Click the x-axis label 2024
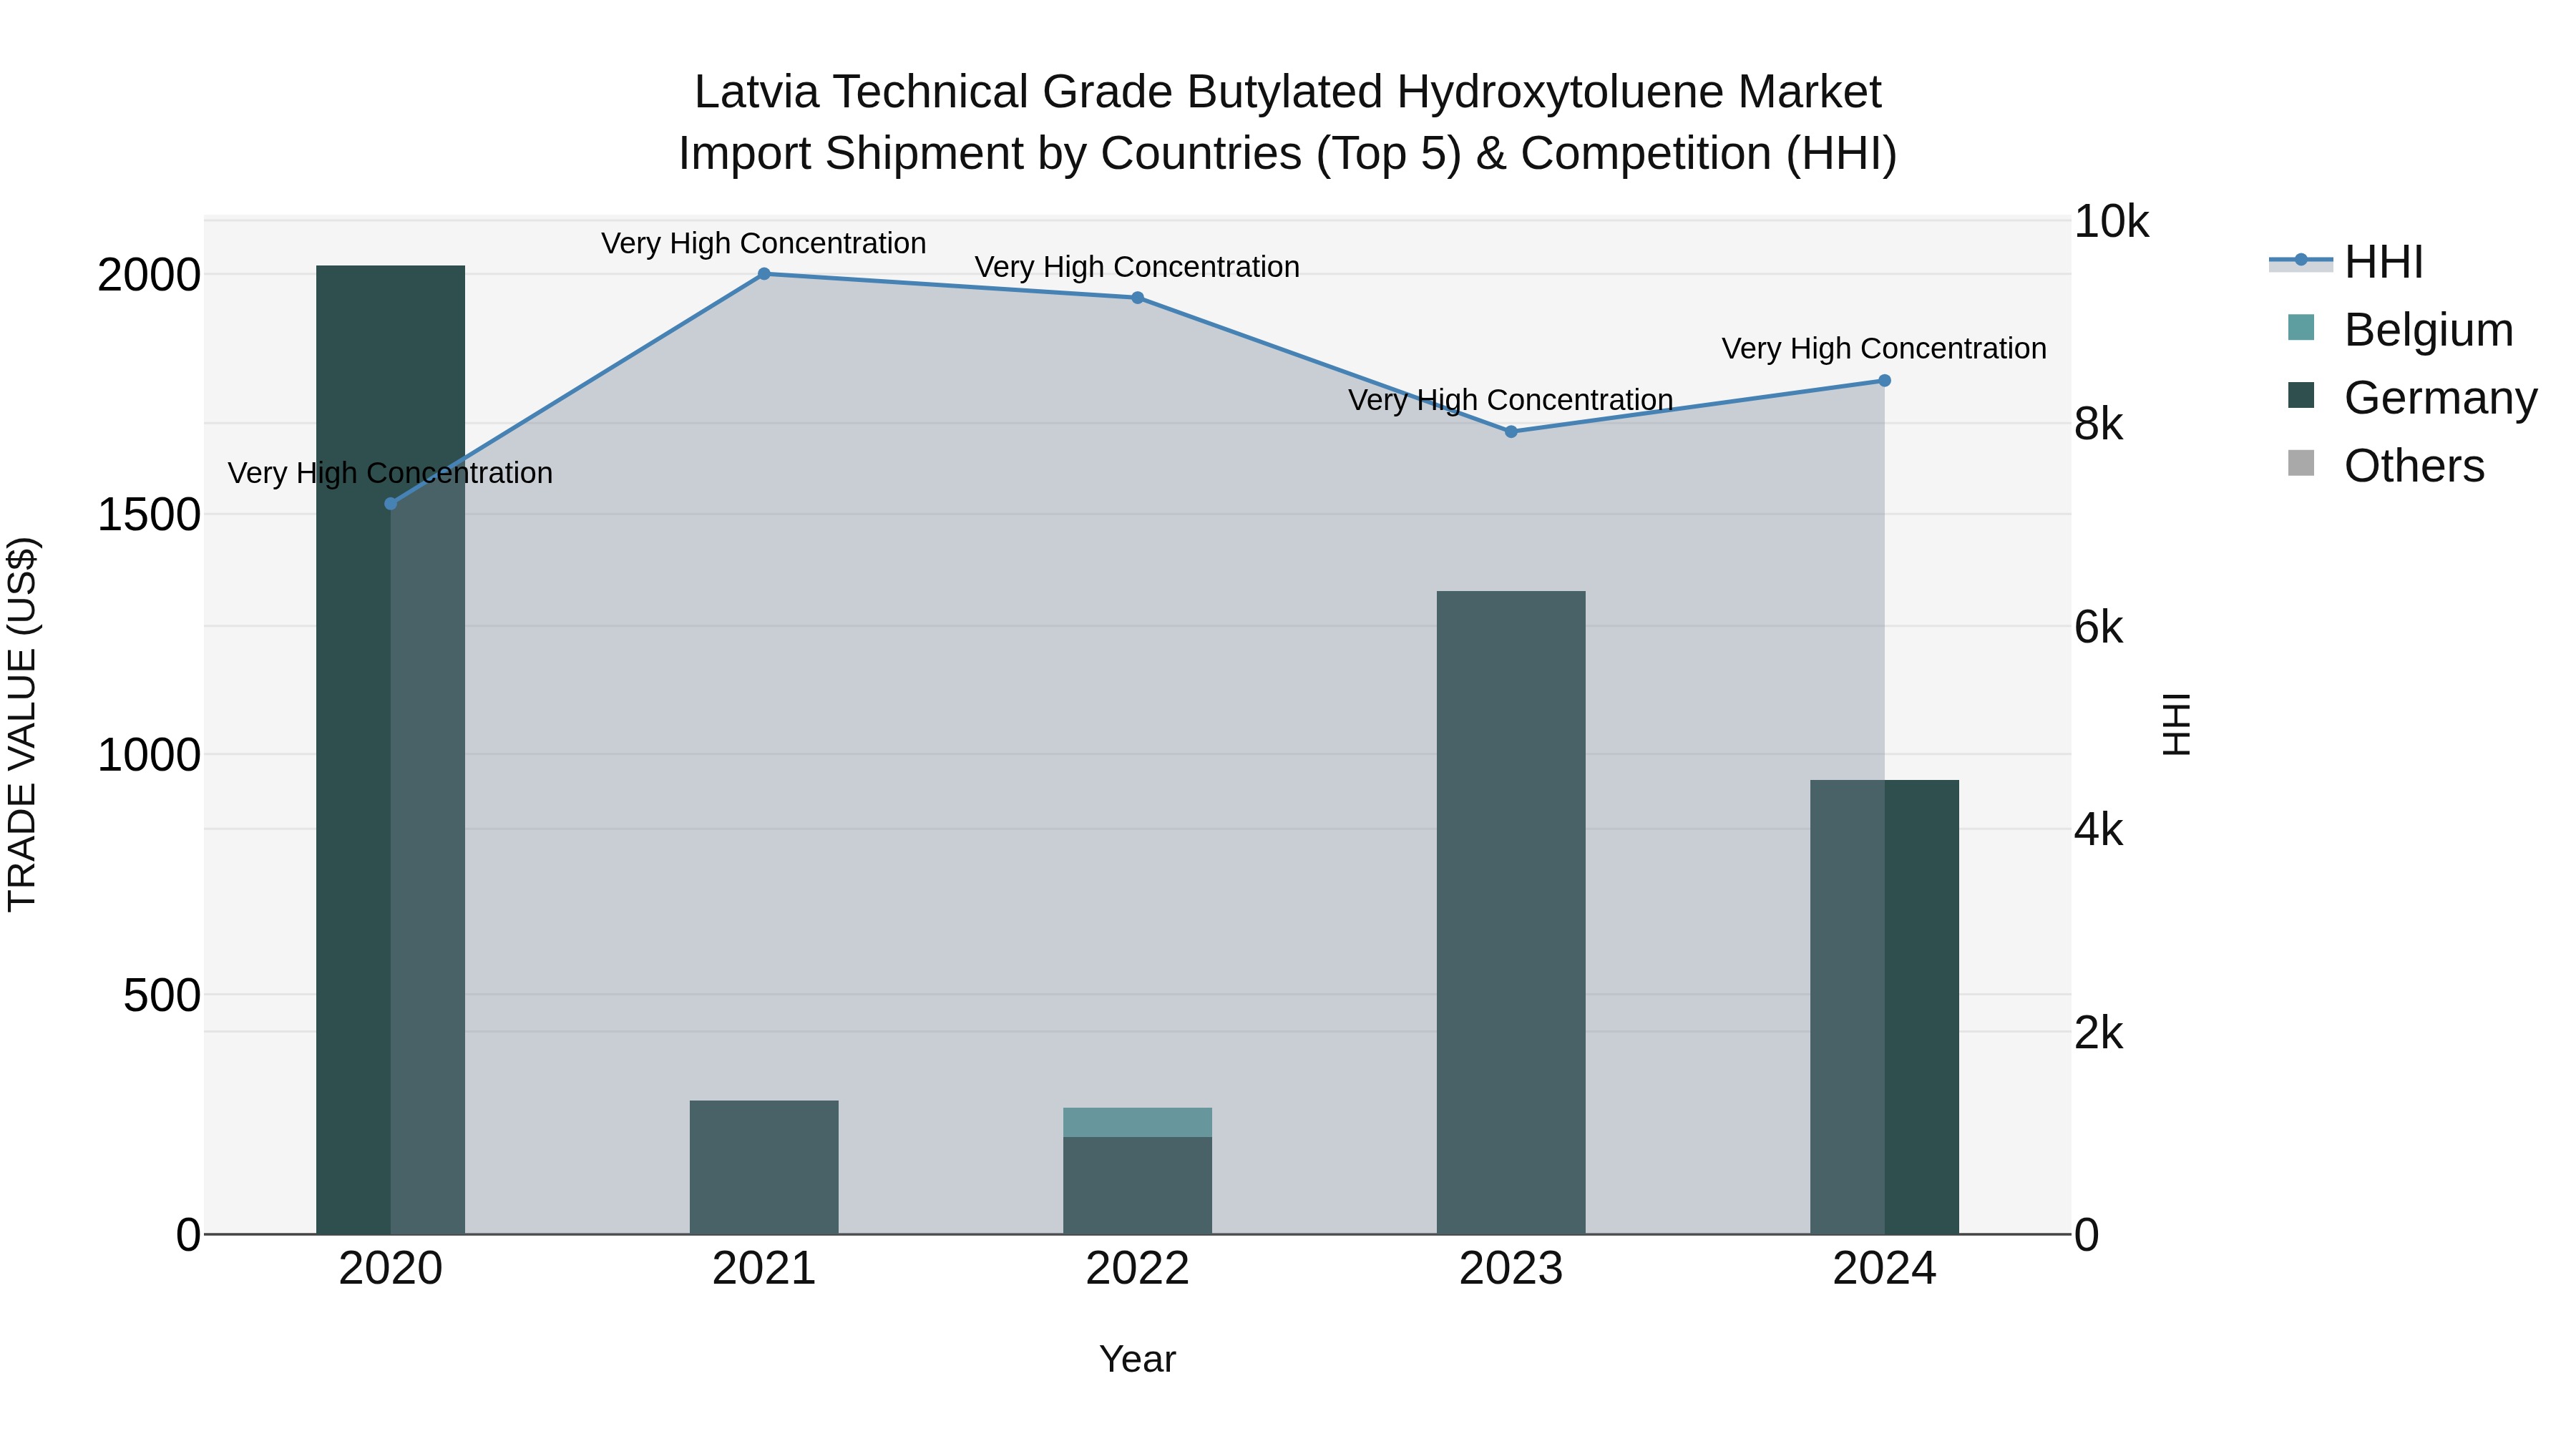The height and width of the screenshot is (1449, 2576). click(1884, 1269)
